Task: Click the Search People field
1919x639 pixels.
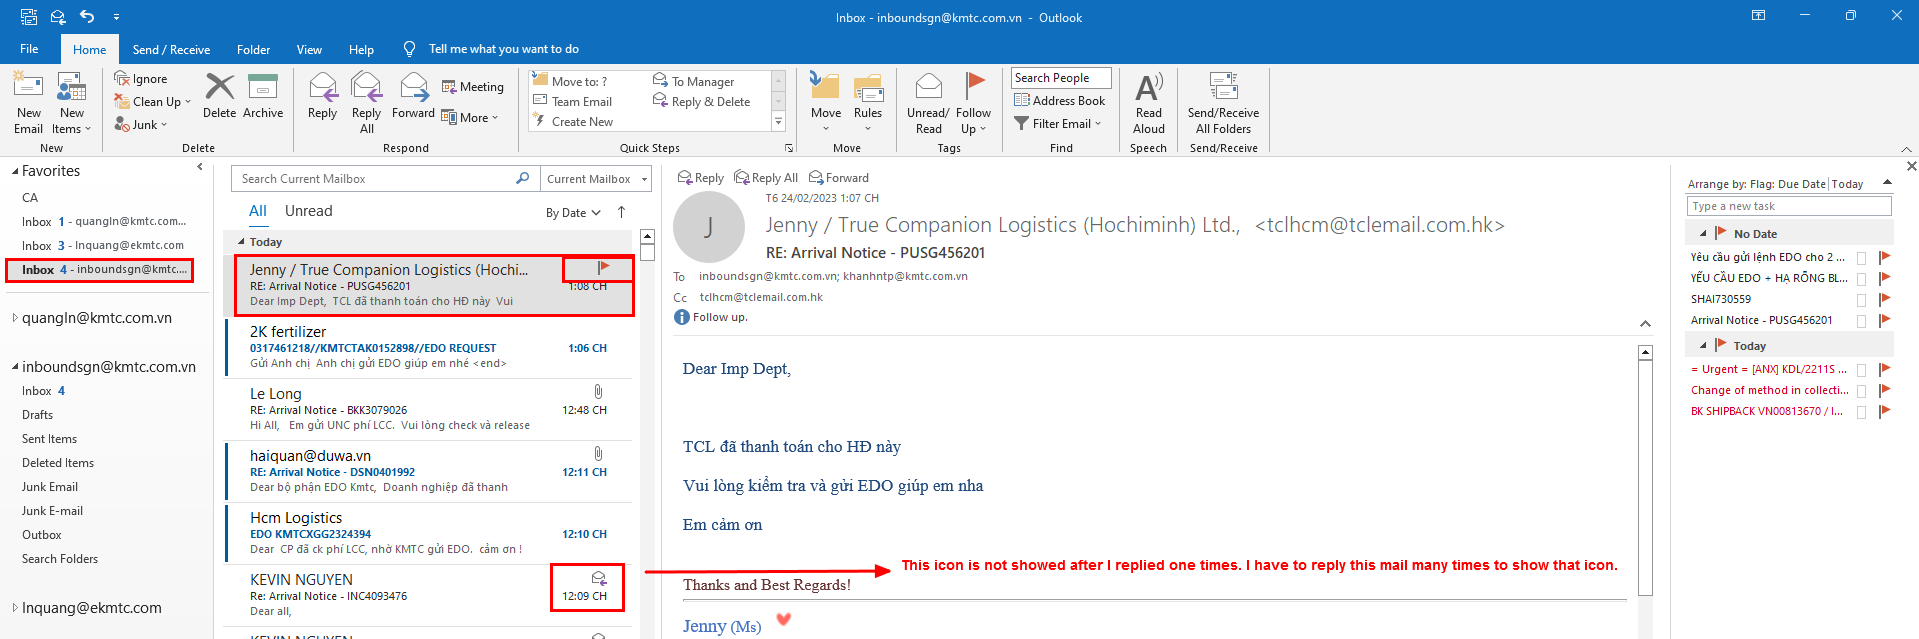Action: [1061, 78]
